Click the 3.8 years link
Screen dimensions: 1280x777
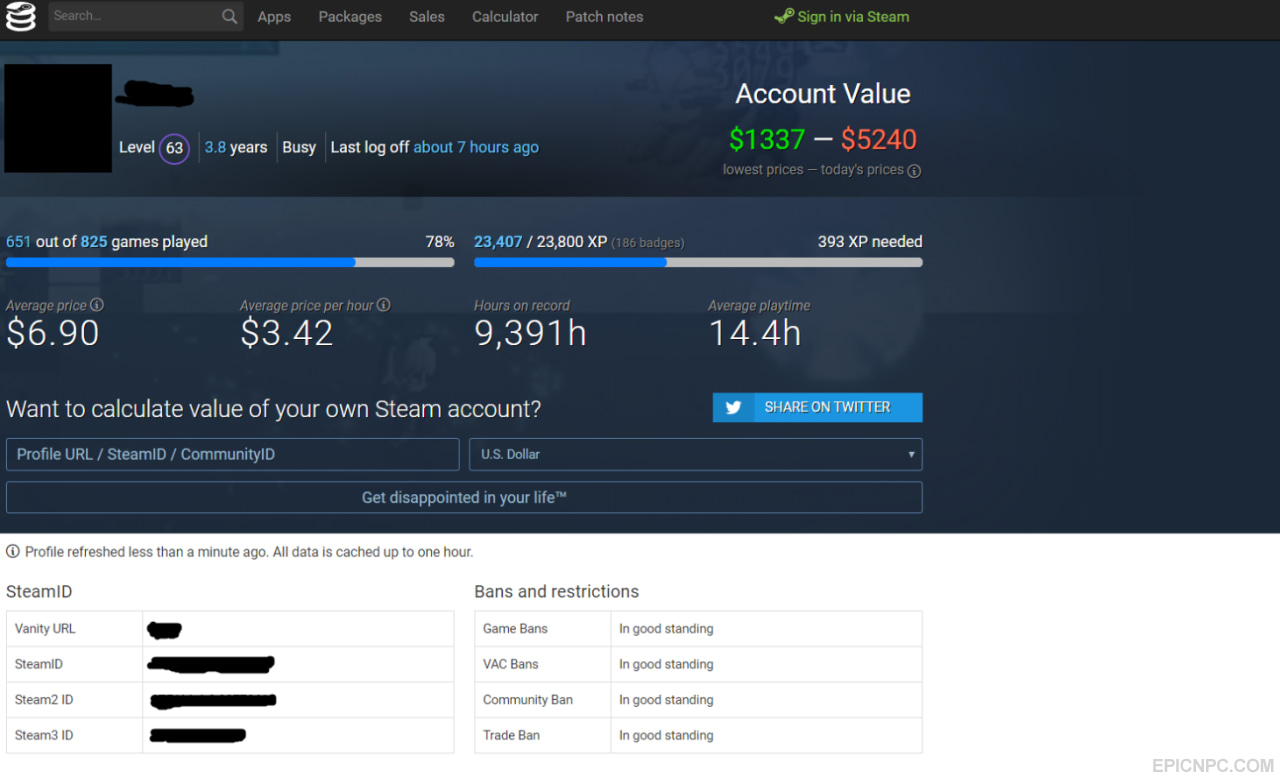tap(215, 147)
